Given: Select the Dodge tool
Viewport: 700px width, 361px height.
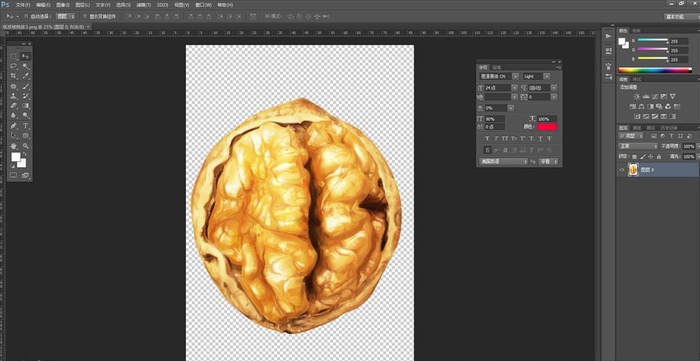Looking at the screenshot, I should (x=25, y=116).
